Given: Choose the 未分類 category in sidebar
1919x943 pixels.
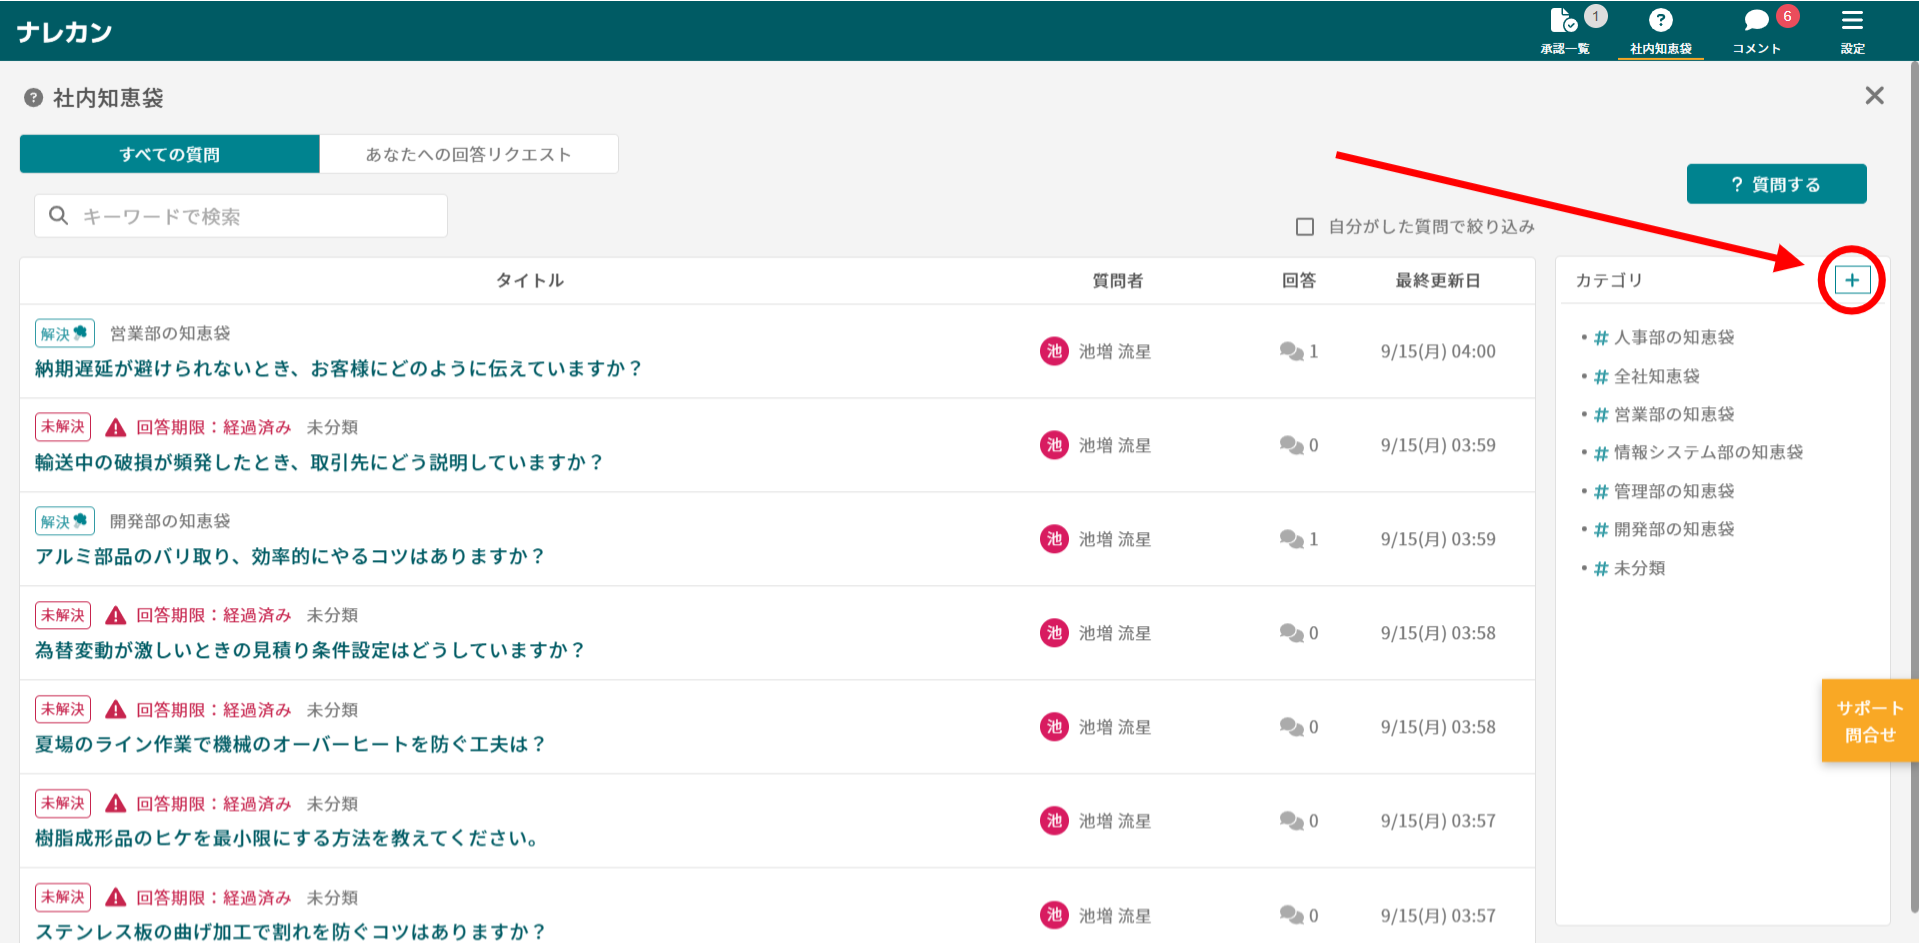Looking at the screenshot, I should pos(1639,568).
